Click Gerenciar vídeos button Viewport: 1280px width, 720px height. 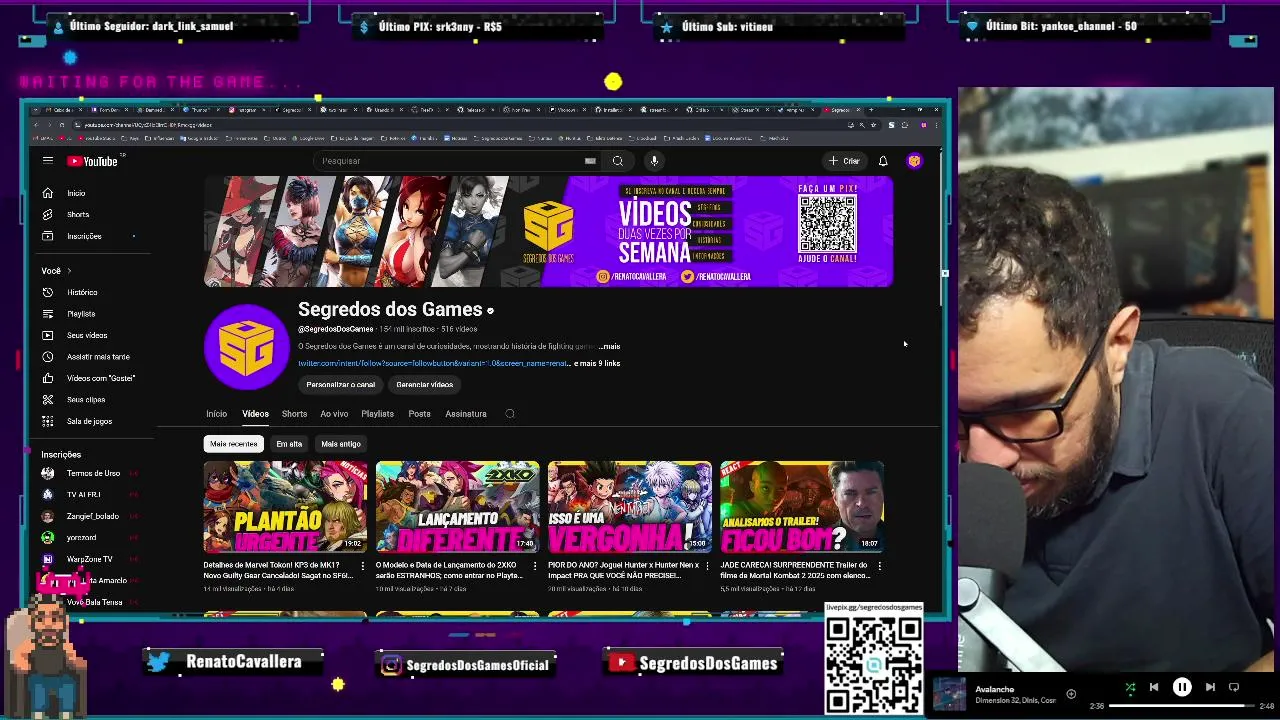[424, 385]
